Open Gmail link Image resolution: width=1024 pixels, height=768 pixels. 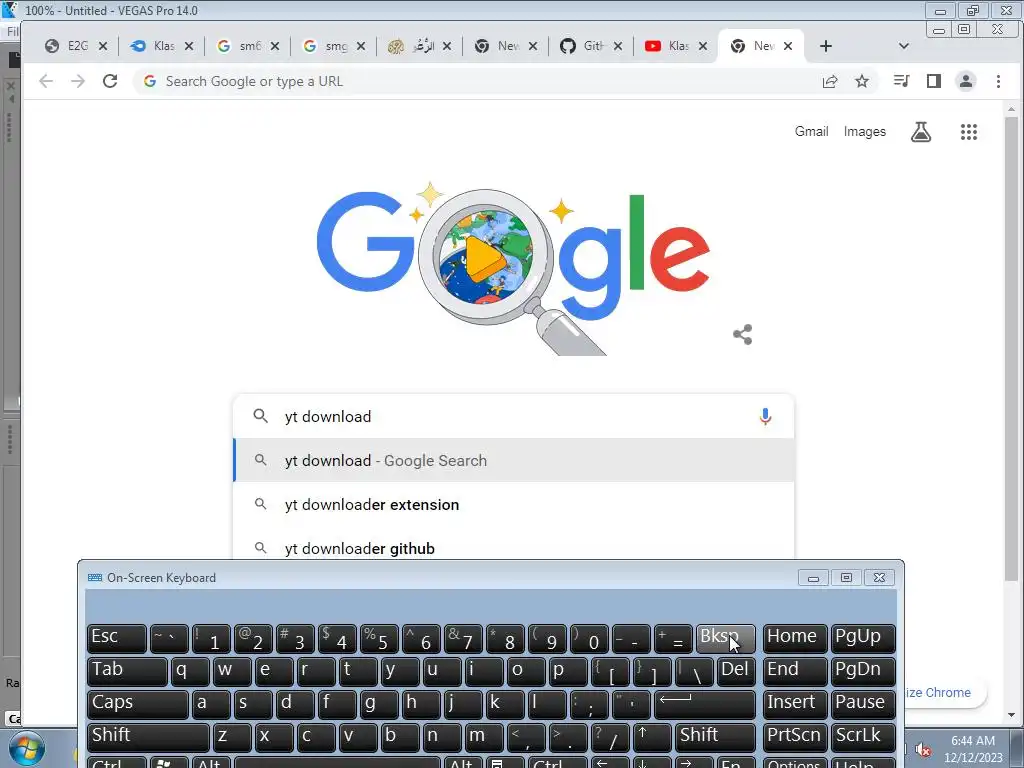[x=811, y=131]
